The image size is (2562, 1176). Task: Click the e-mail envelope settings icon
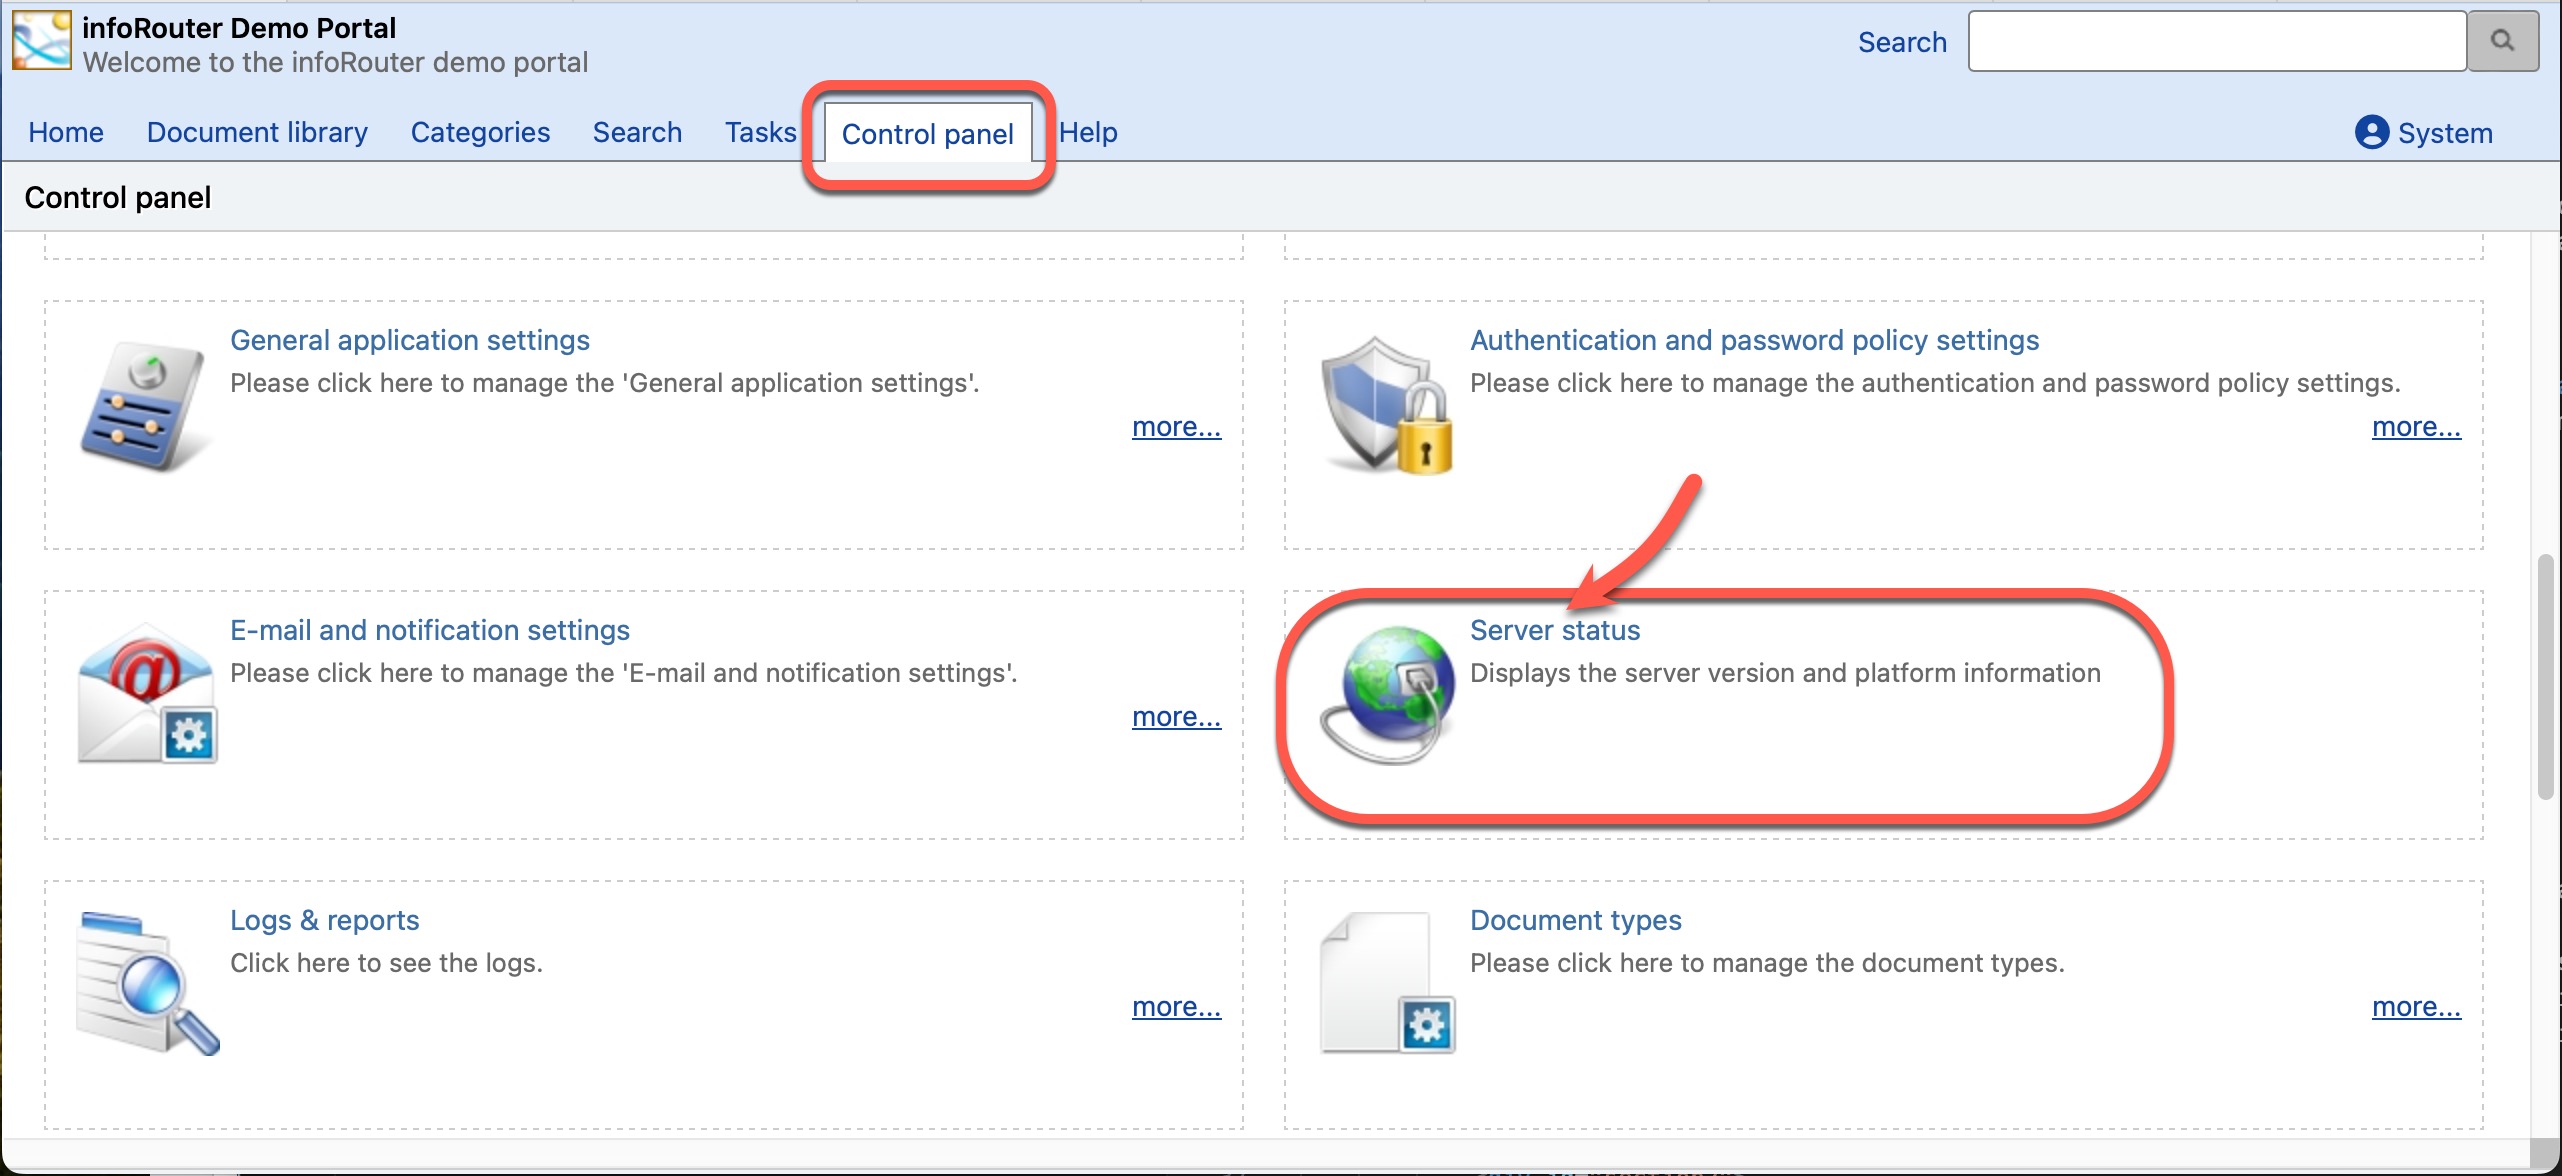[x=148, y=694]
